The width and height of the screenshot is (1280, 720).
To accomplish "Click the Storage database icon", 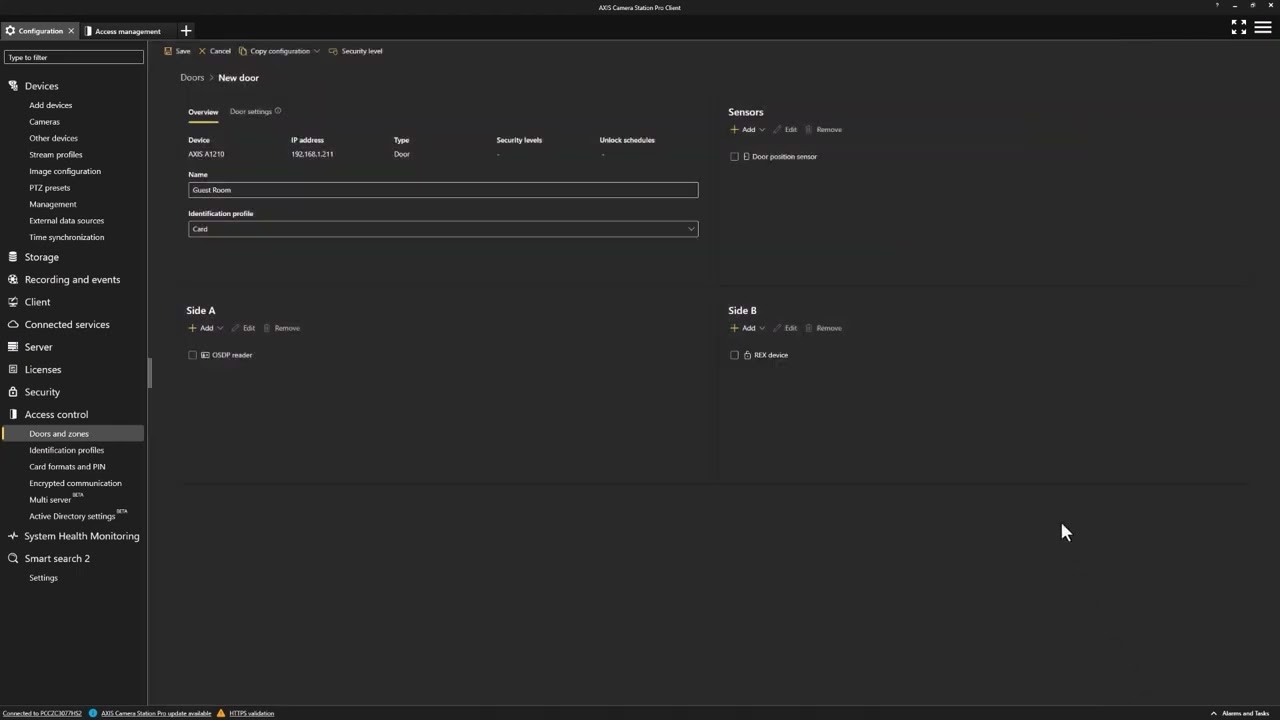I will click(14, 257).
